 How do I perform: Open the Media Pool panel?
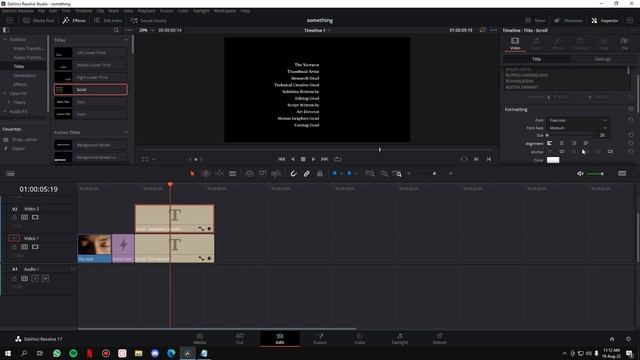tap(38, 20)
